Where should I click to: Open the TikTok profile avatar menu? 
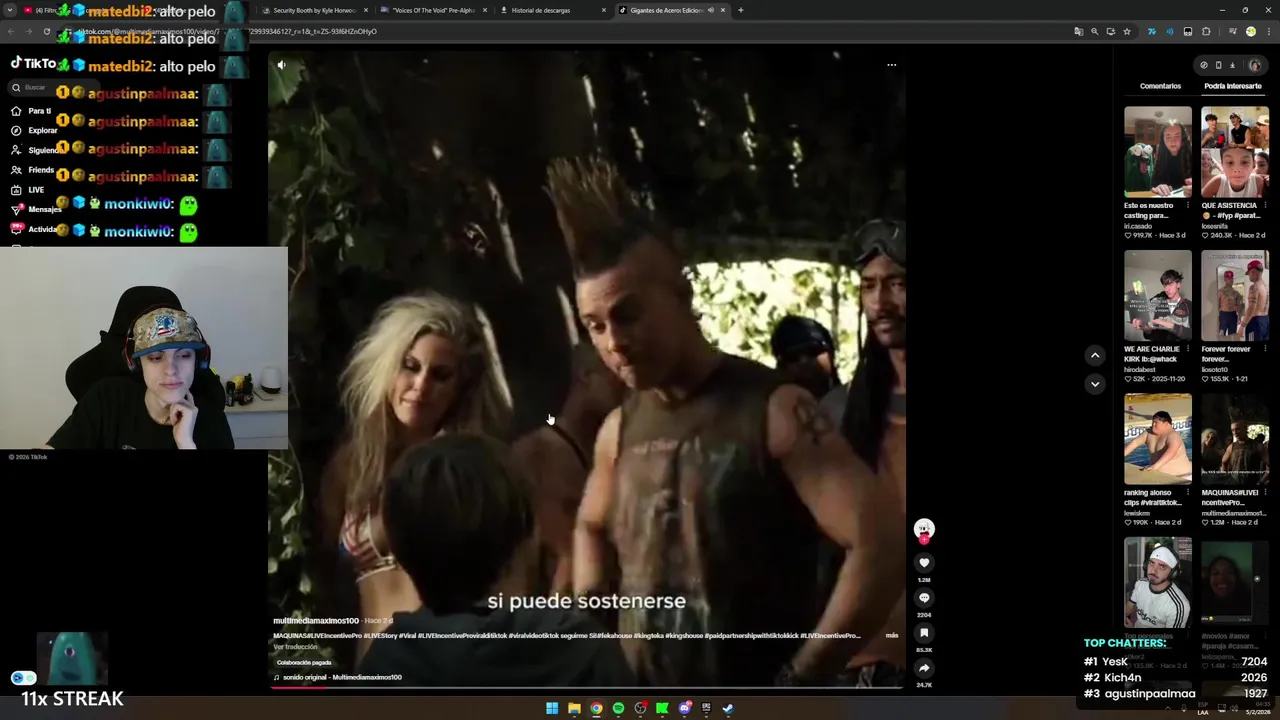1255,65
